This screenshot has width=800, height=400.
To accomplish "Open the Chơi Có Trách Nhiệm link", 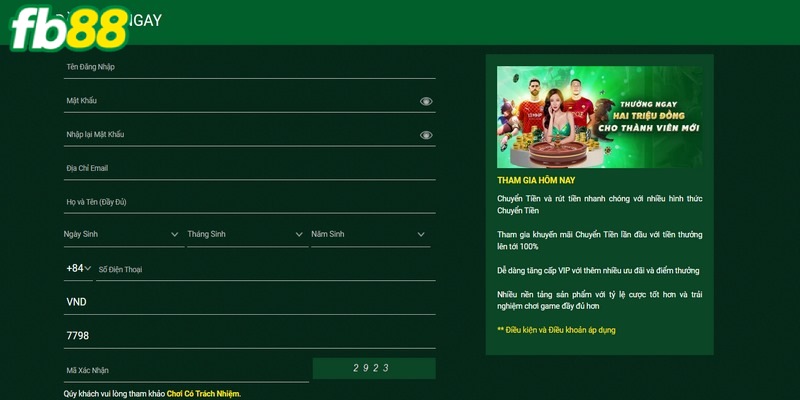I will coord(203,394).
